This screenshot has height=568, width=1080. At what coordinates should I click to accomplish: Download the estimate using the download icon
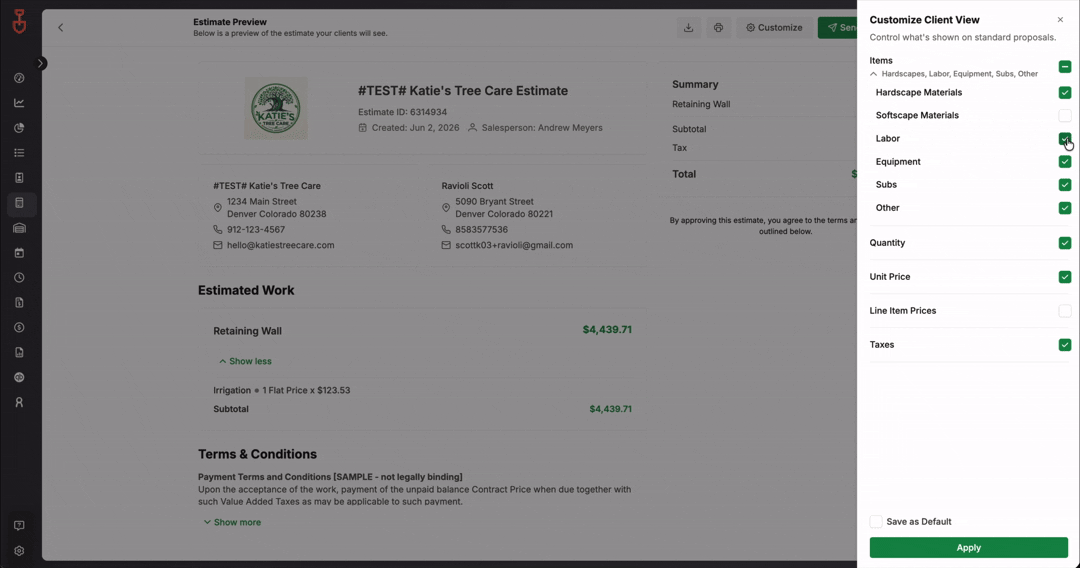(x=688, y=28)
